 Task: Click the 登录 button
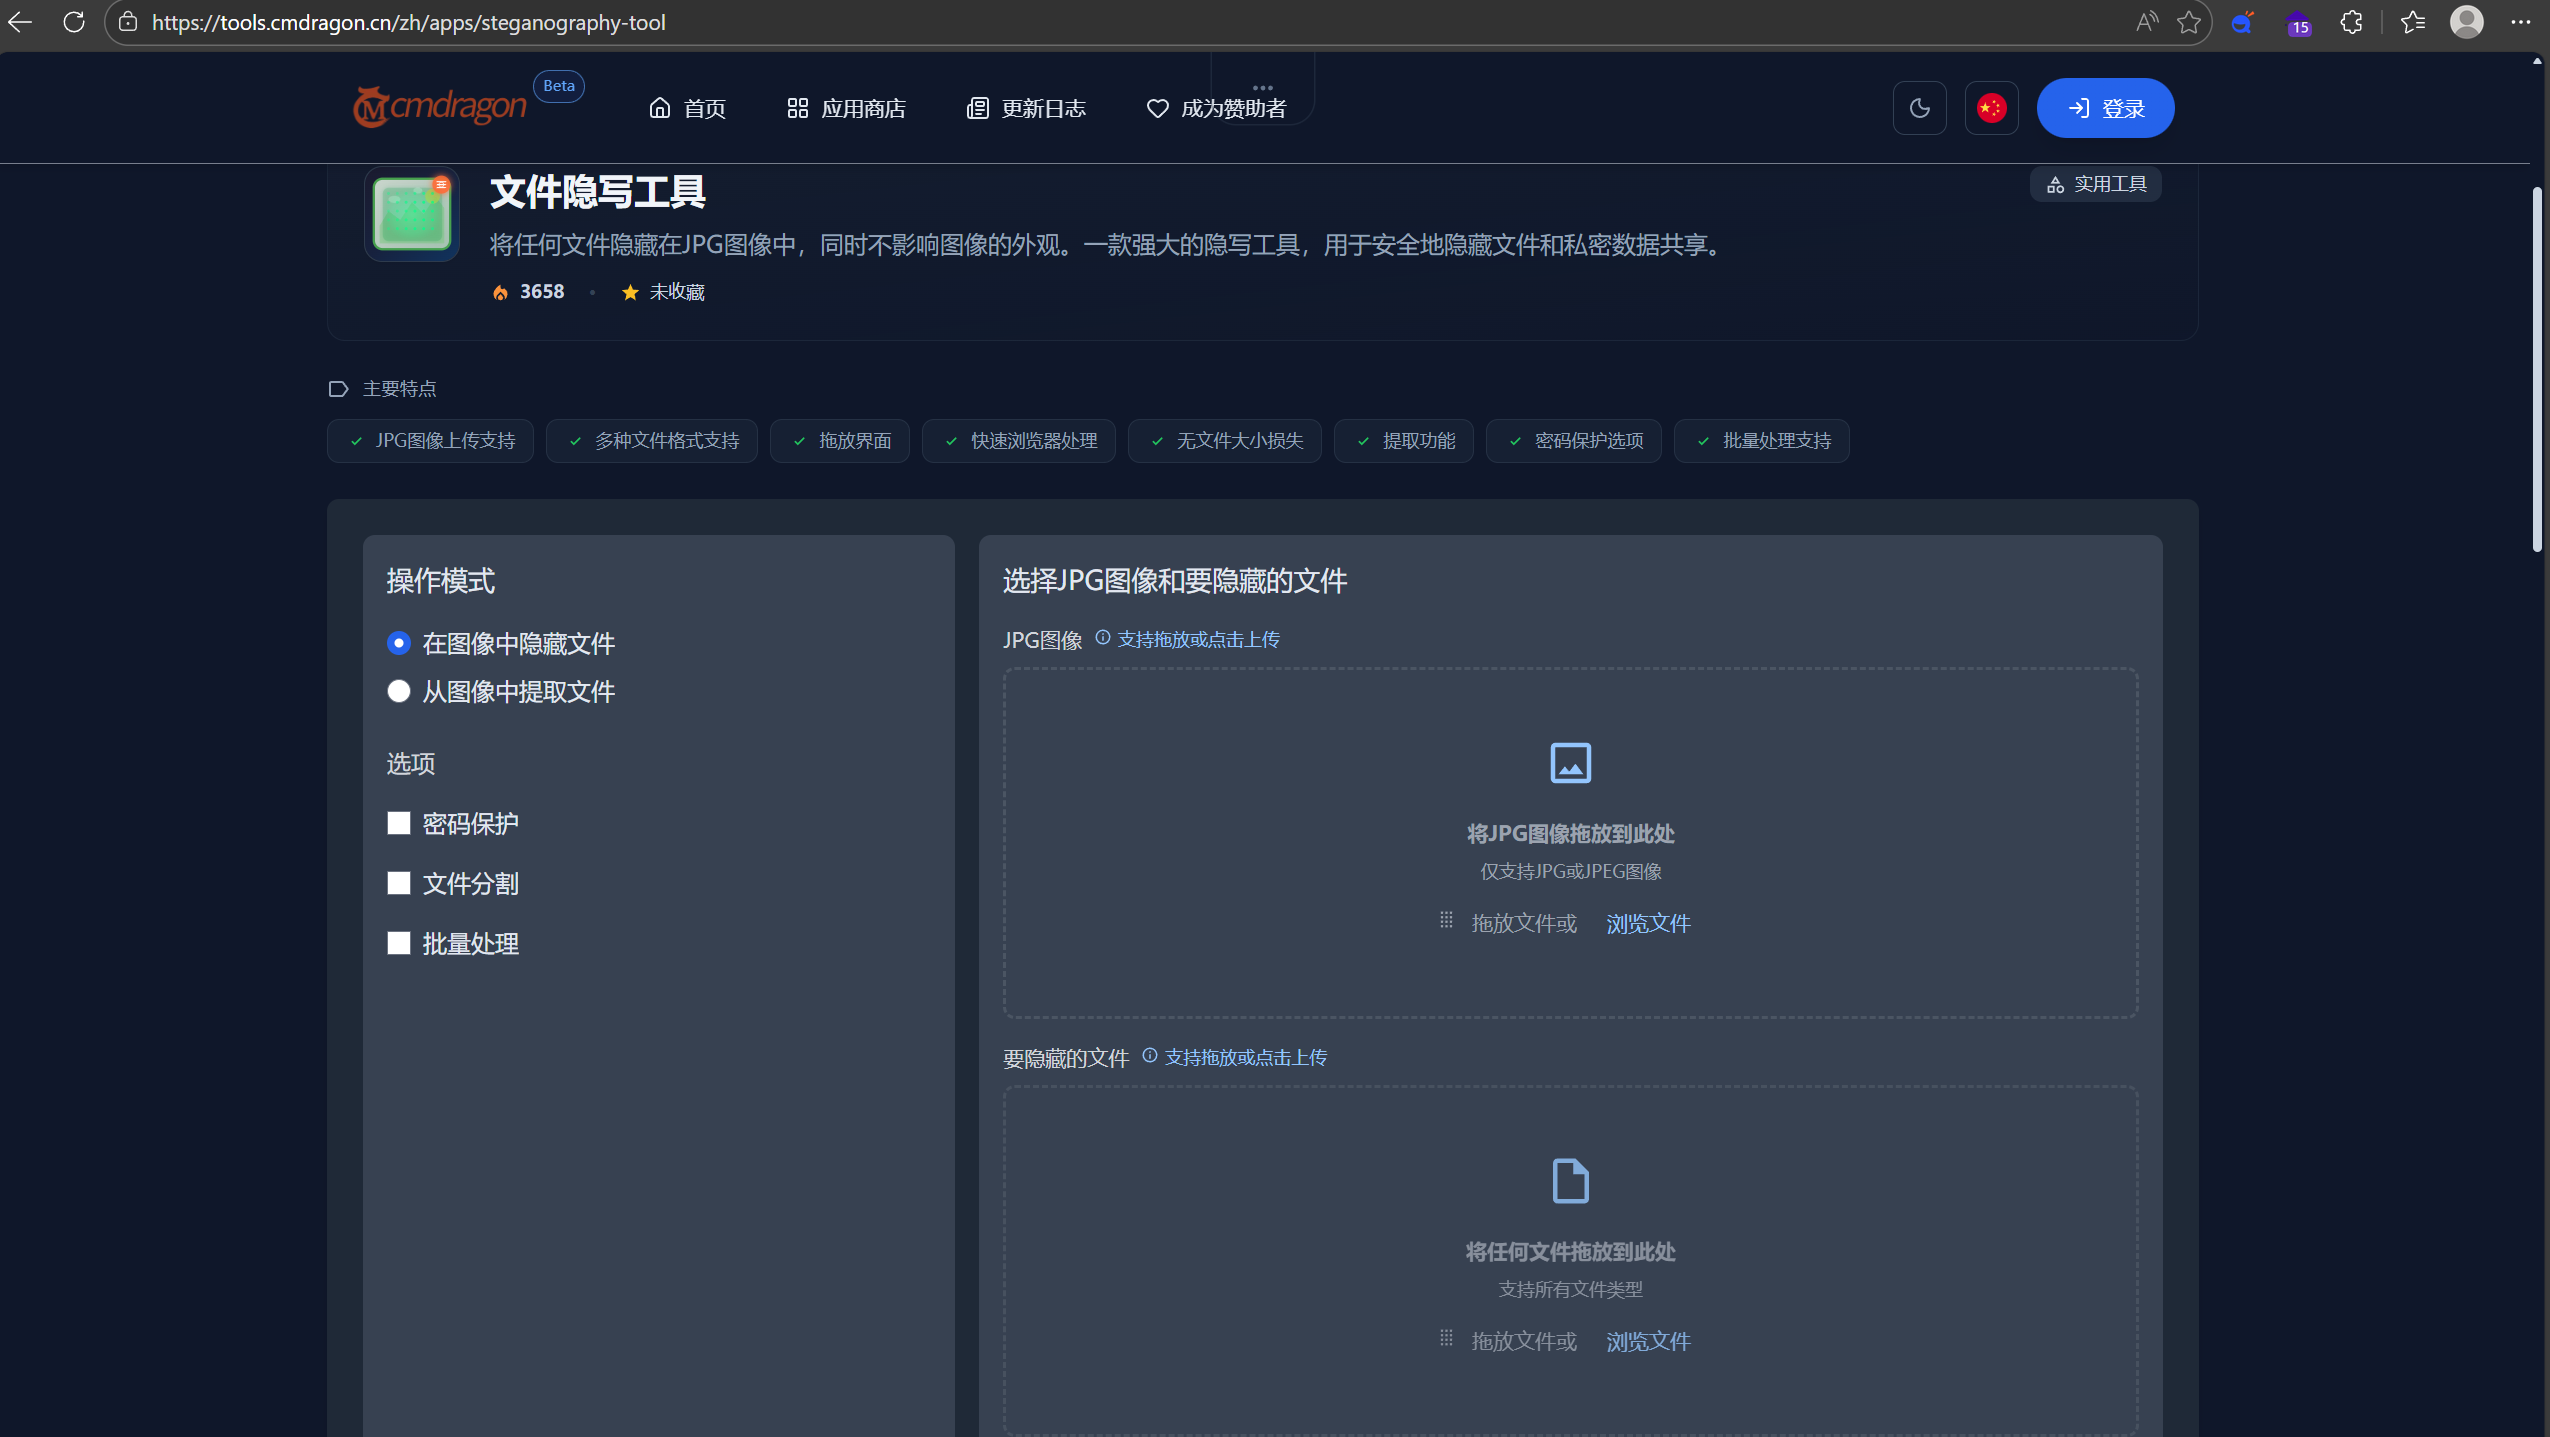(x=2105, y=108)
